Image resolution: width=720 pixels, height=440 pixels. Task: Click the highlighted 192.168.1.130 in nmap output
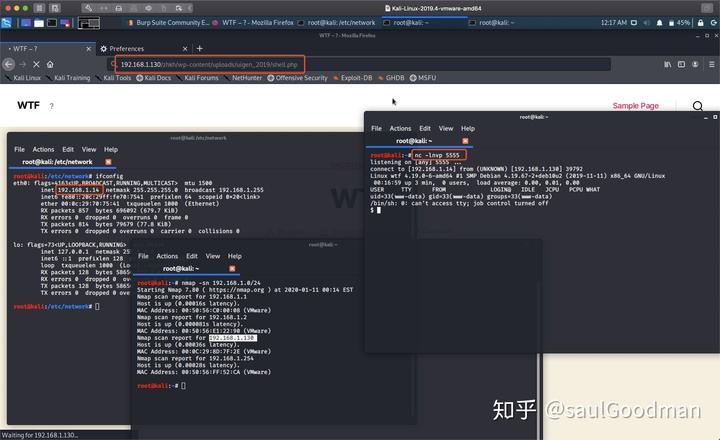[233, 338]
